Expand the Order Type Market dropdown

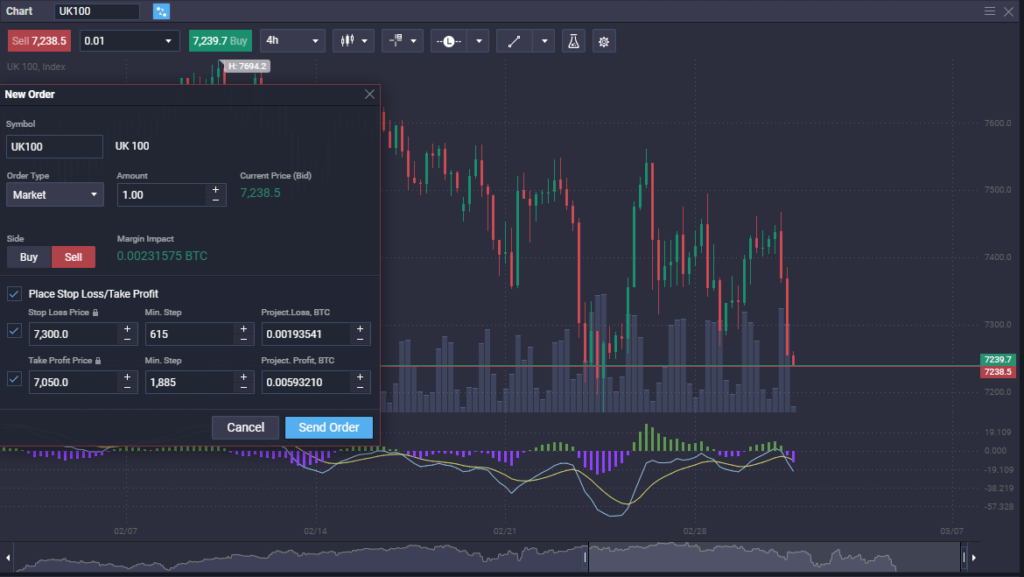coord(54,194)
